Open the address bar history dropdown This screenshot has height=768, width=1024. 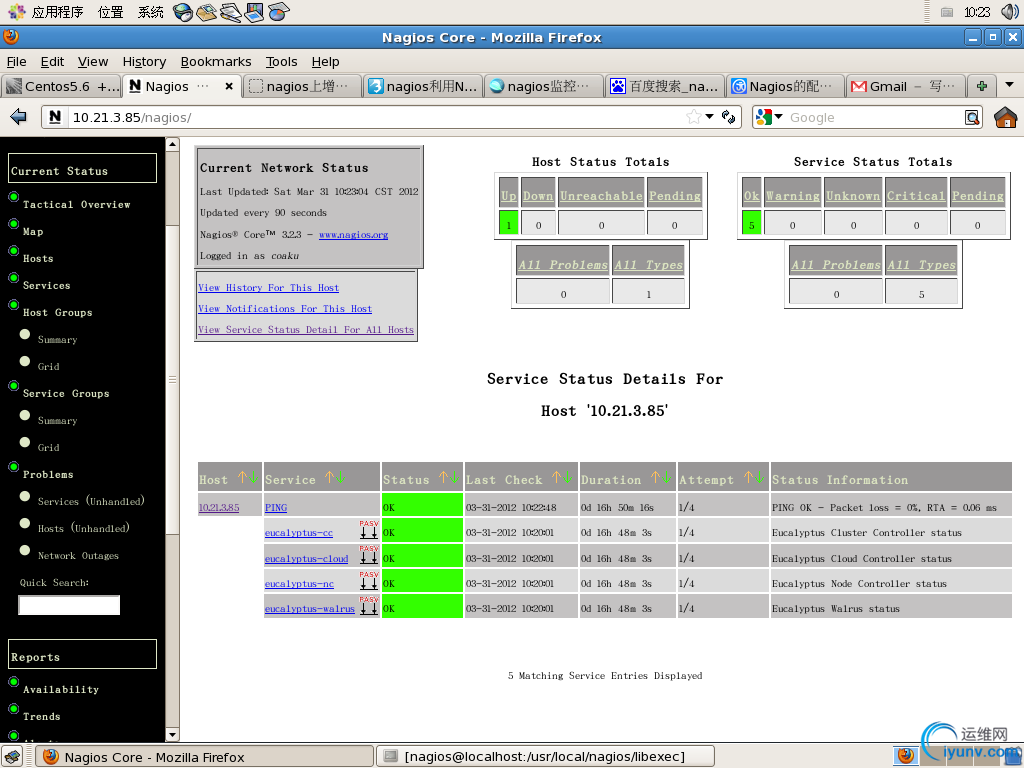coord(709,116)
